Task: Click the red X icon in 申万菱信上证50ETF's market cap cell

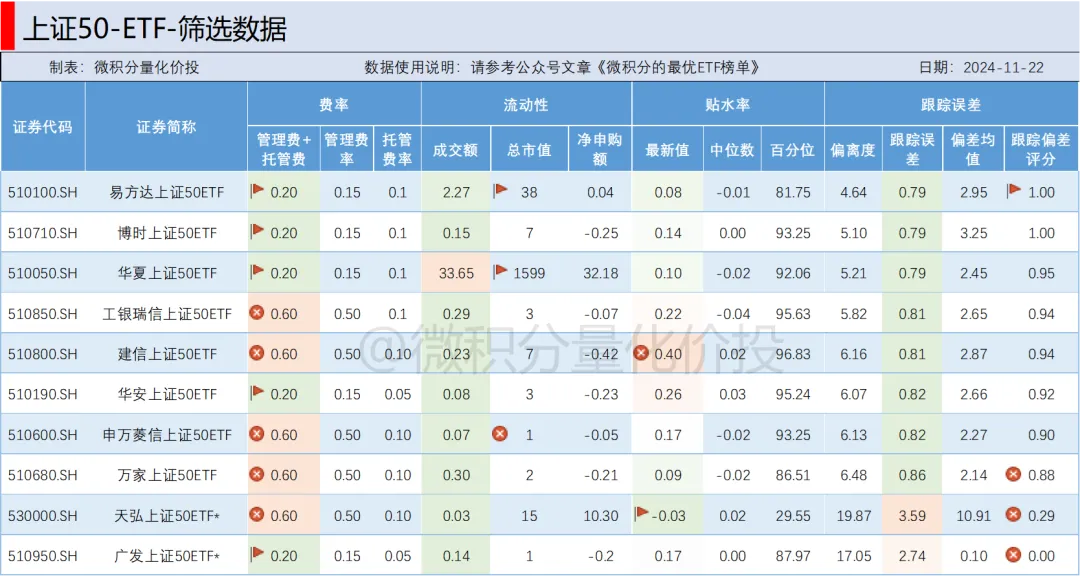Action: [x=500, y=434]
